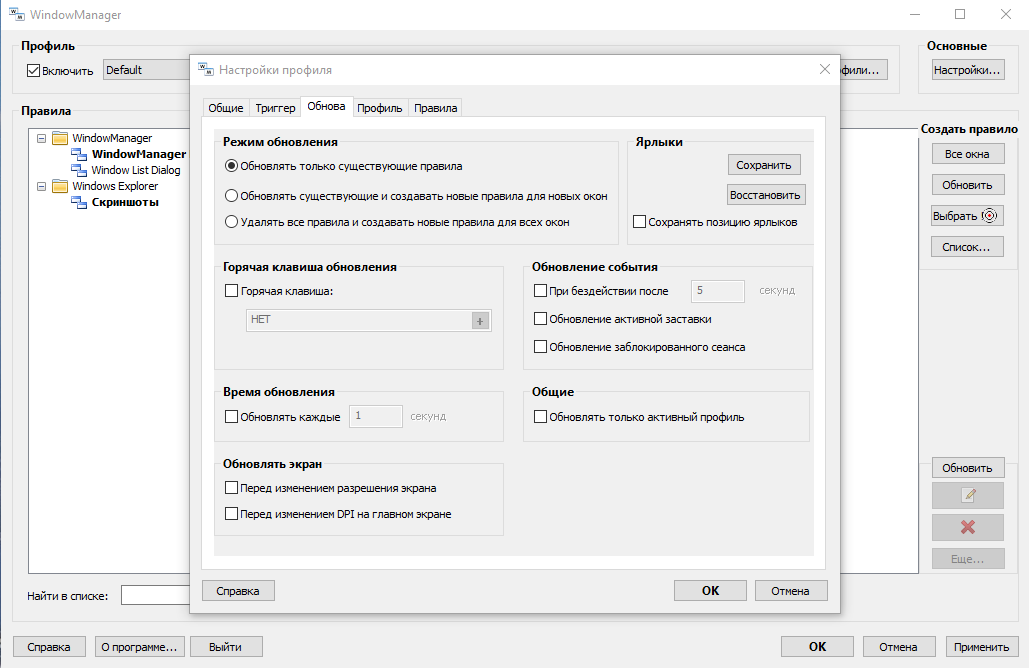1029x668 pixels.
Task: Select the Скриншоты rule item
Action: [125, 203]
